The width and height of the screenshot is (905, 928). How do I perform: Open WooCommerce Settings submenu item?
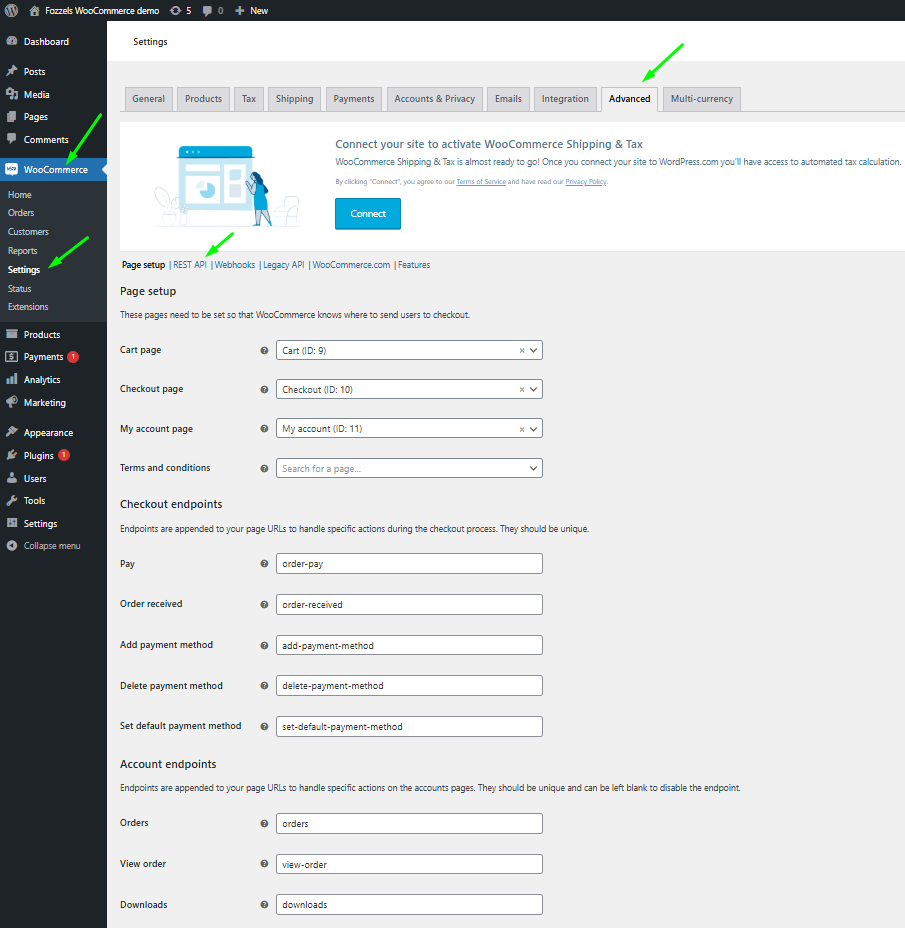(24, 270)
